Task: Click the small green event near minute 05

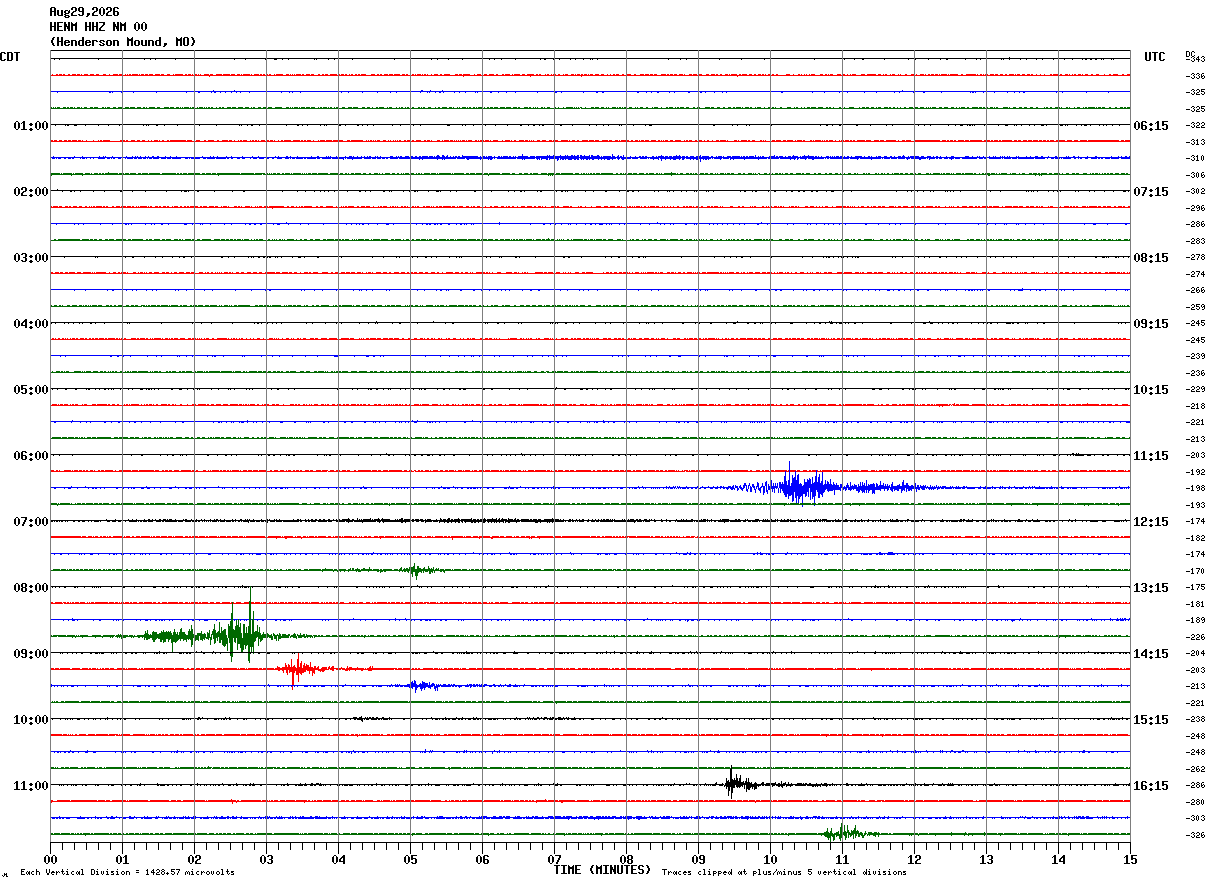Action: (414, 571)
